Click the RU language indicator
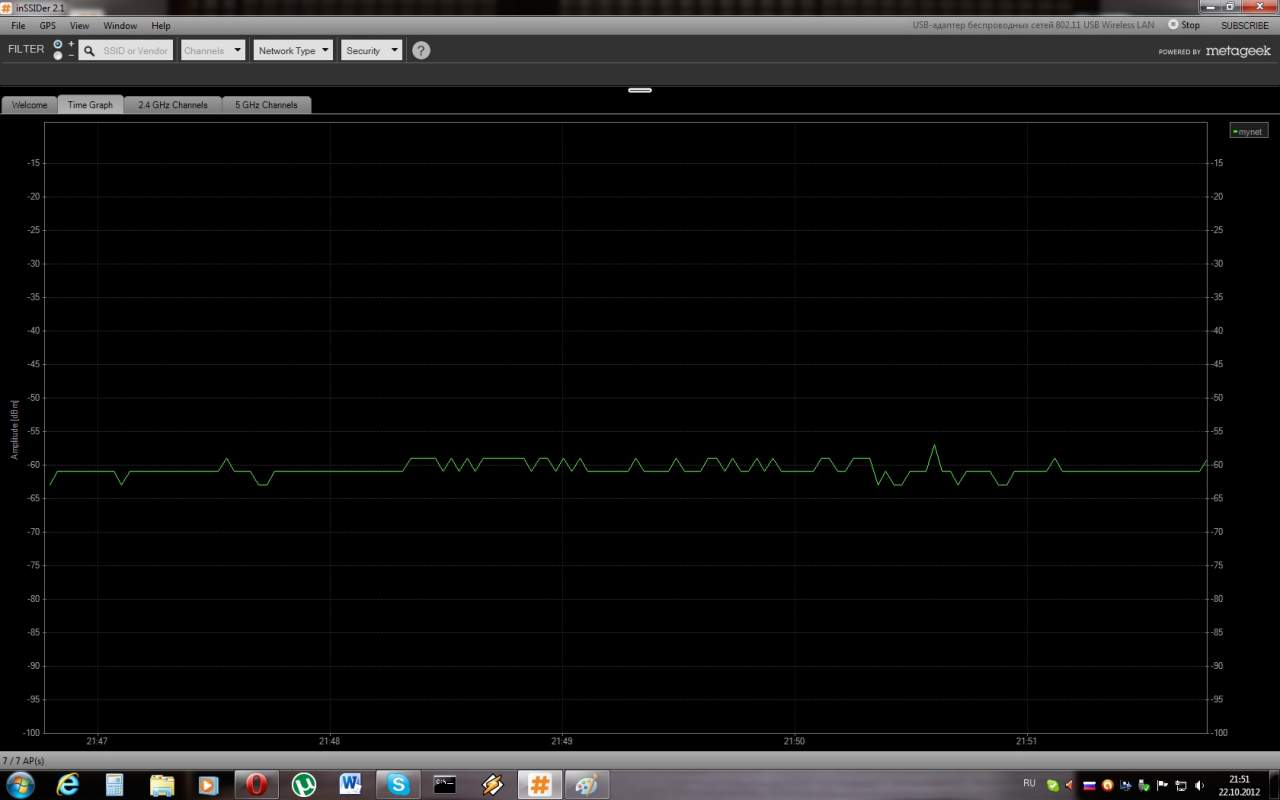 point(1029,784)
